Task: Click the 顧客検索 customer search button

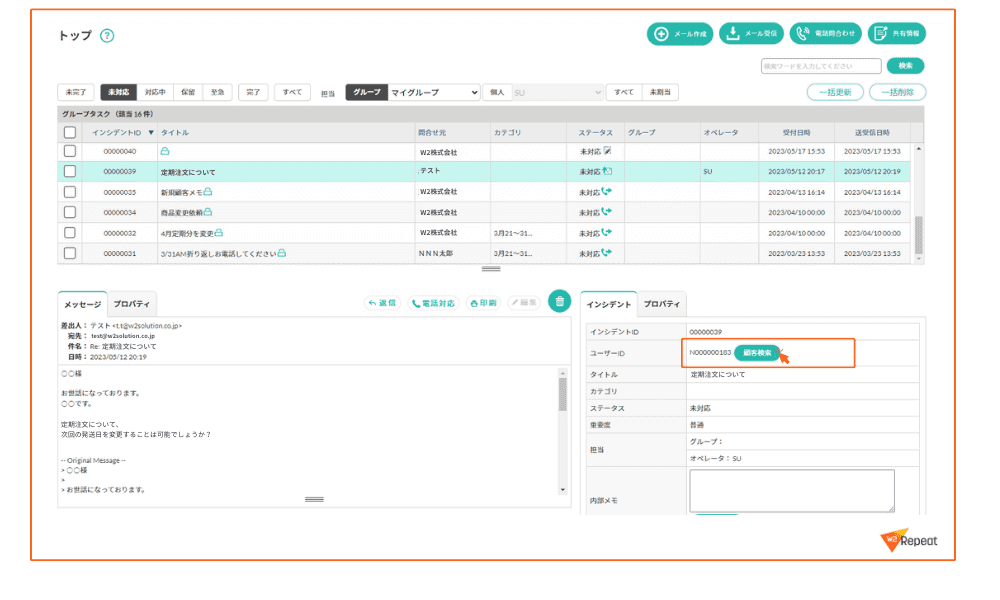Action: click(757, 353)
